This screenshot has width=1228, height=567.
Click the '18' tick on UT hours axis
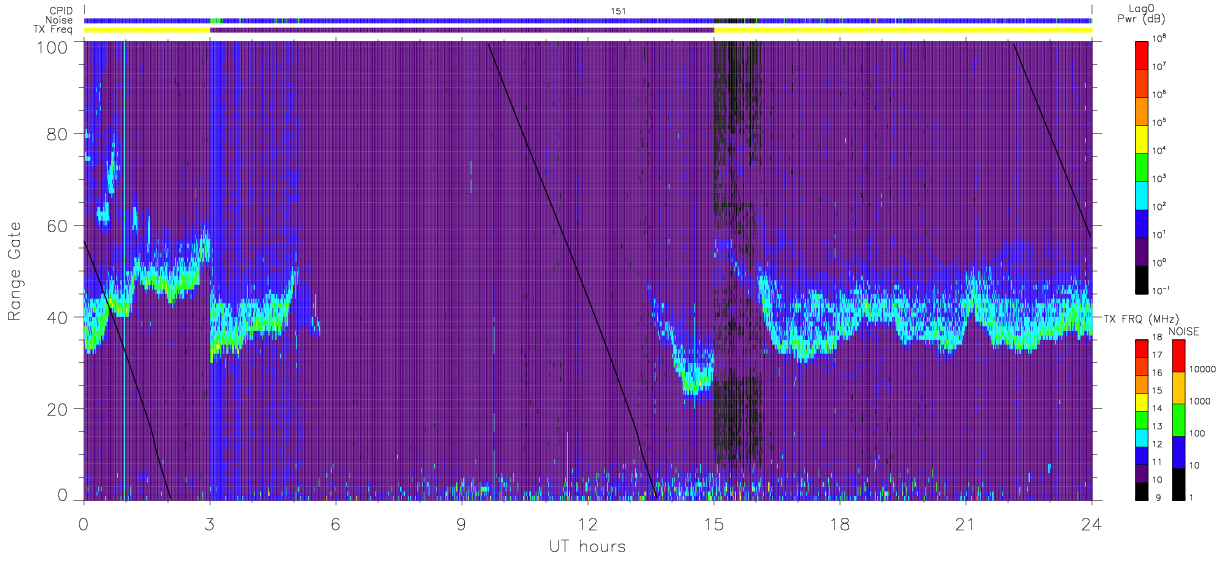pyautogui.click(x=839, y=524)
